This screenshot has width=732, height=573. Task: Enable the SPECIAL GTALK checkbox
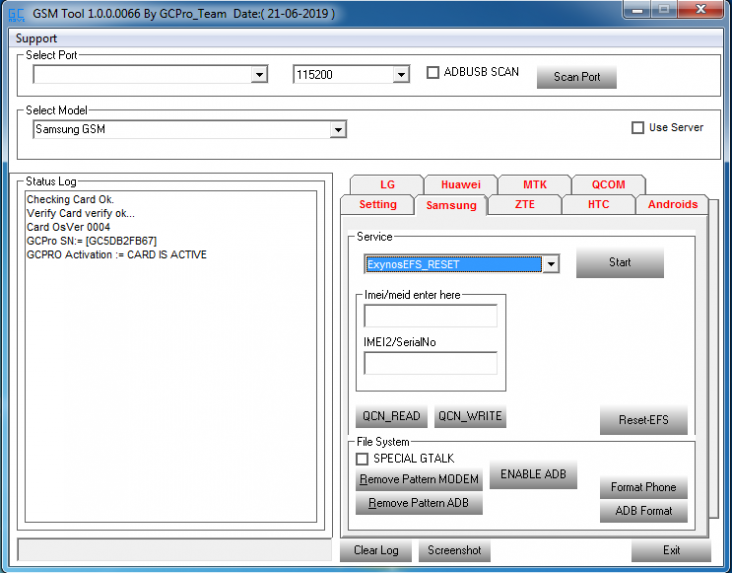pos(362,459)
